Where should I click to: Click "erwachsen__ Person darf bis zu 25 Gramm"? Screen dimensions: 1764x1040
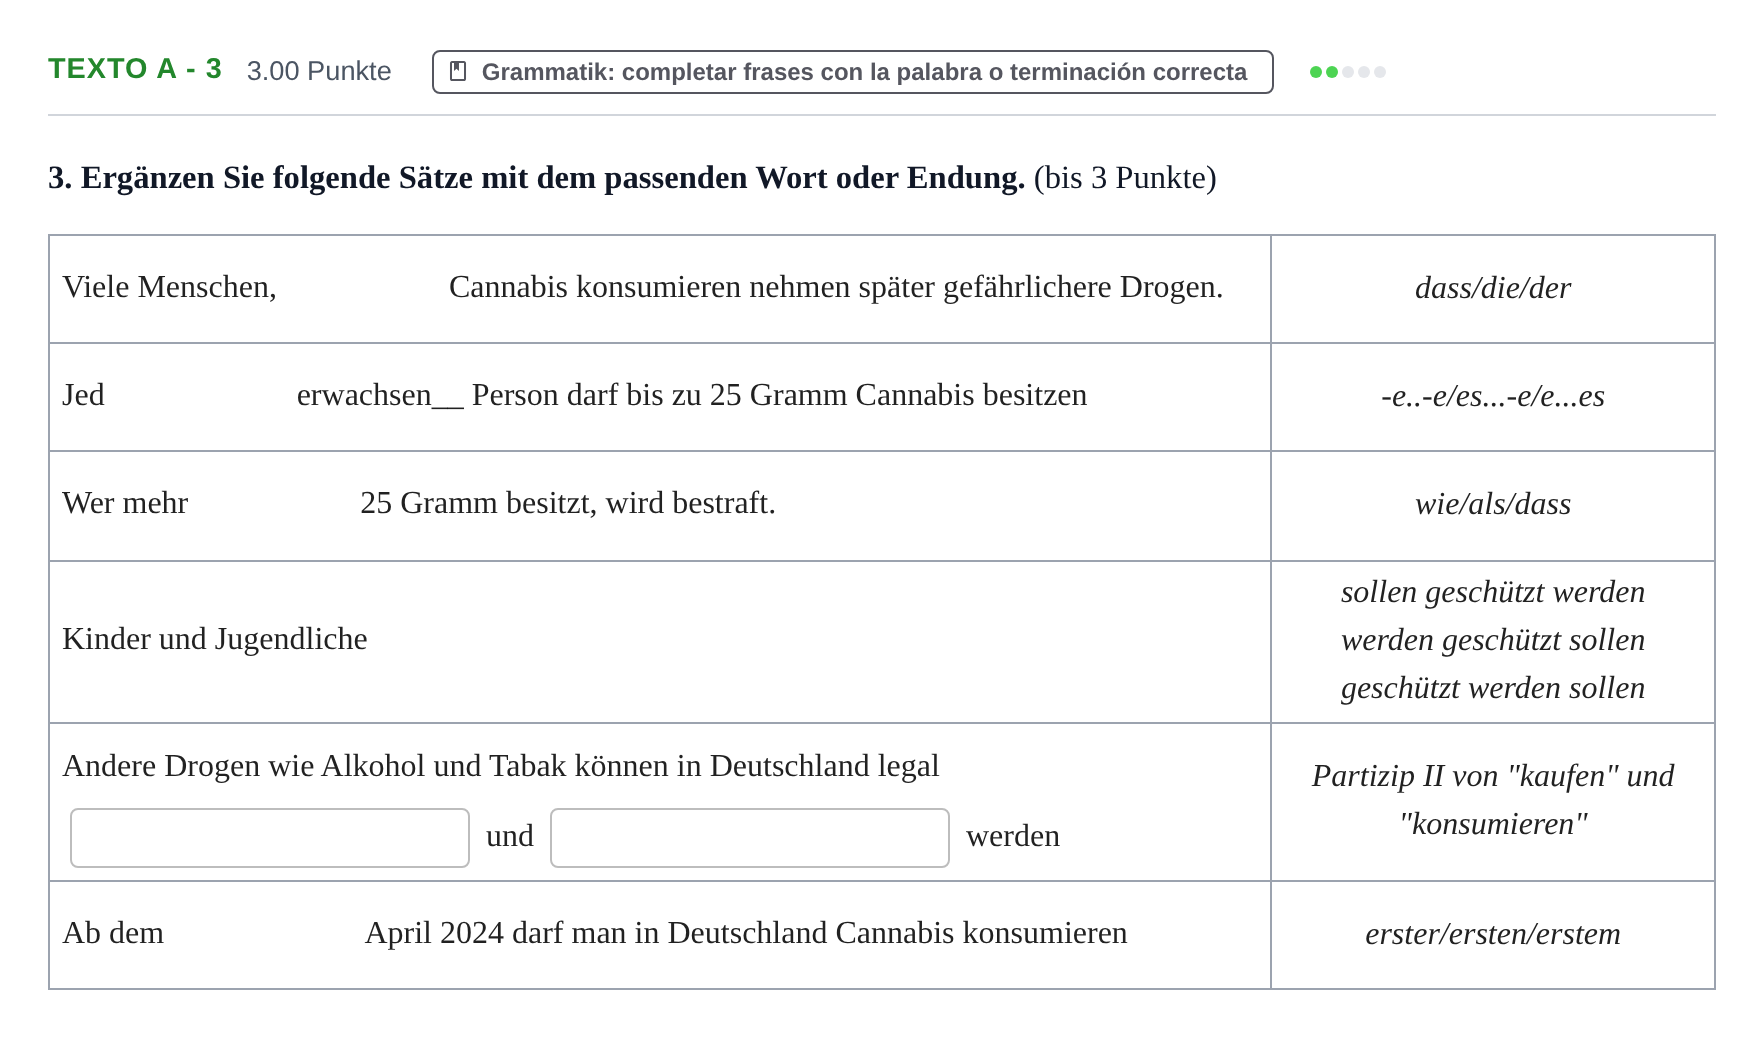571,395
